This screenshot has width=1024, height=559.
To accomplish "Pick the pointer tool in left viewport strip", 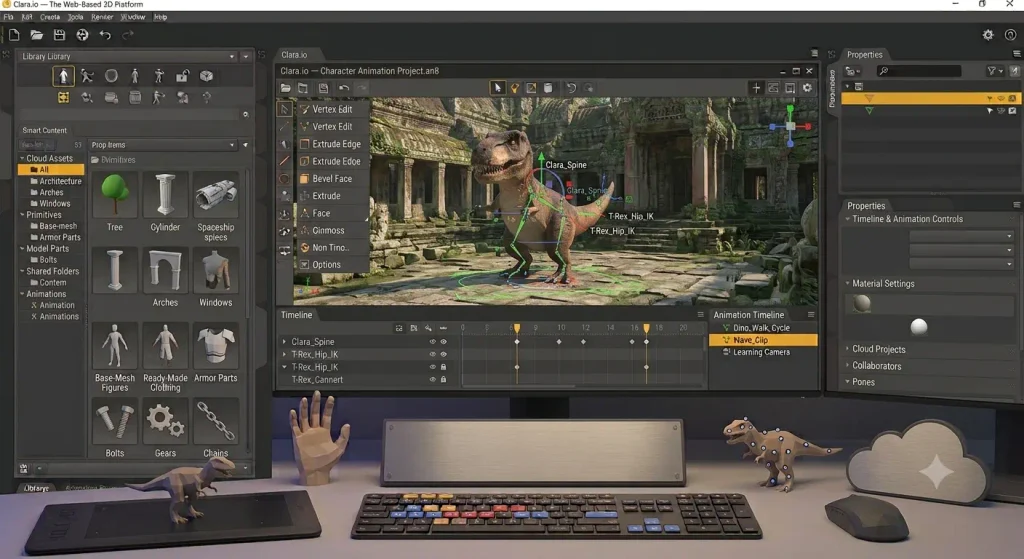I will [x=285, y=109].
